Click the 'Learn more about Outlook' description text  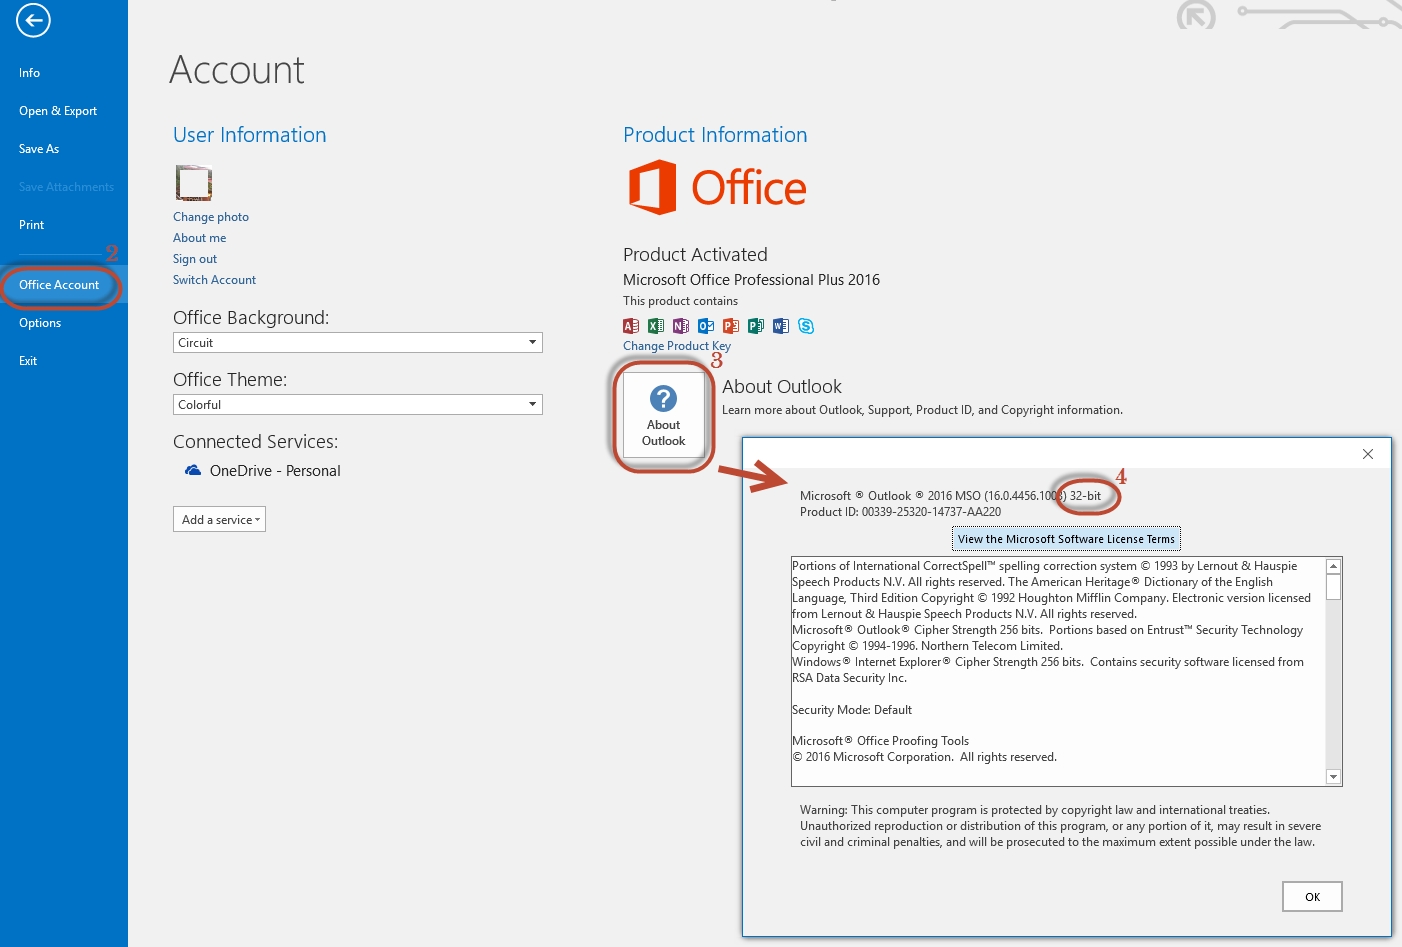point(922,410)
